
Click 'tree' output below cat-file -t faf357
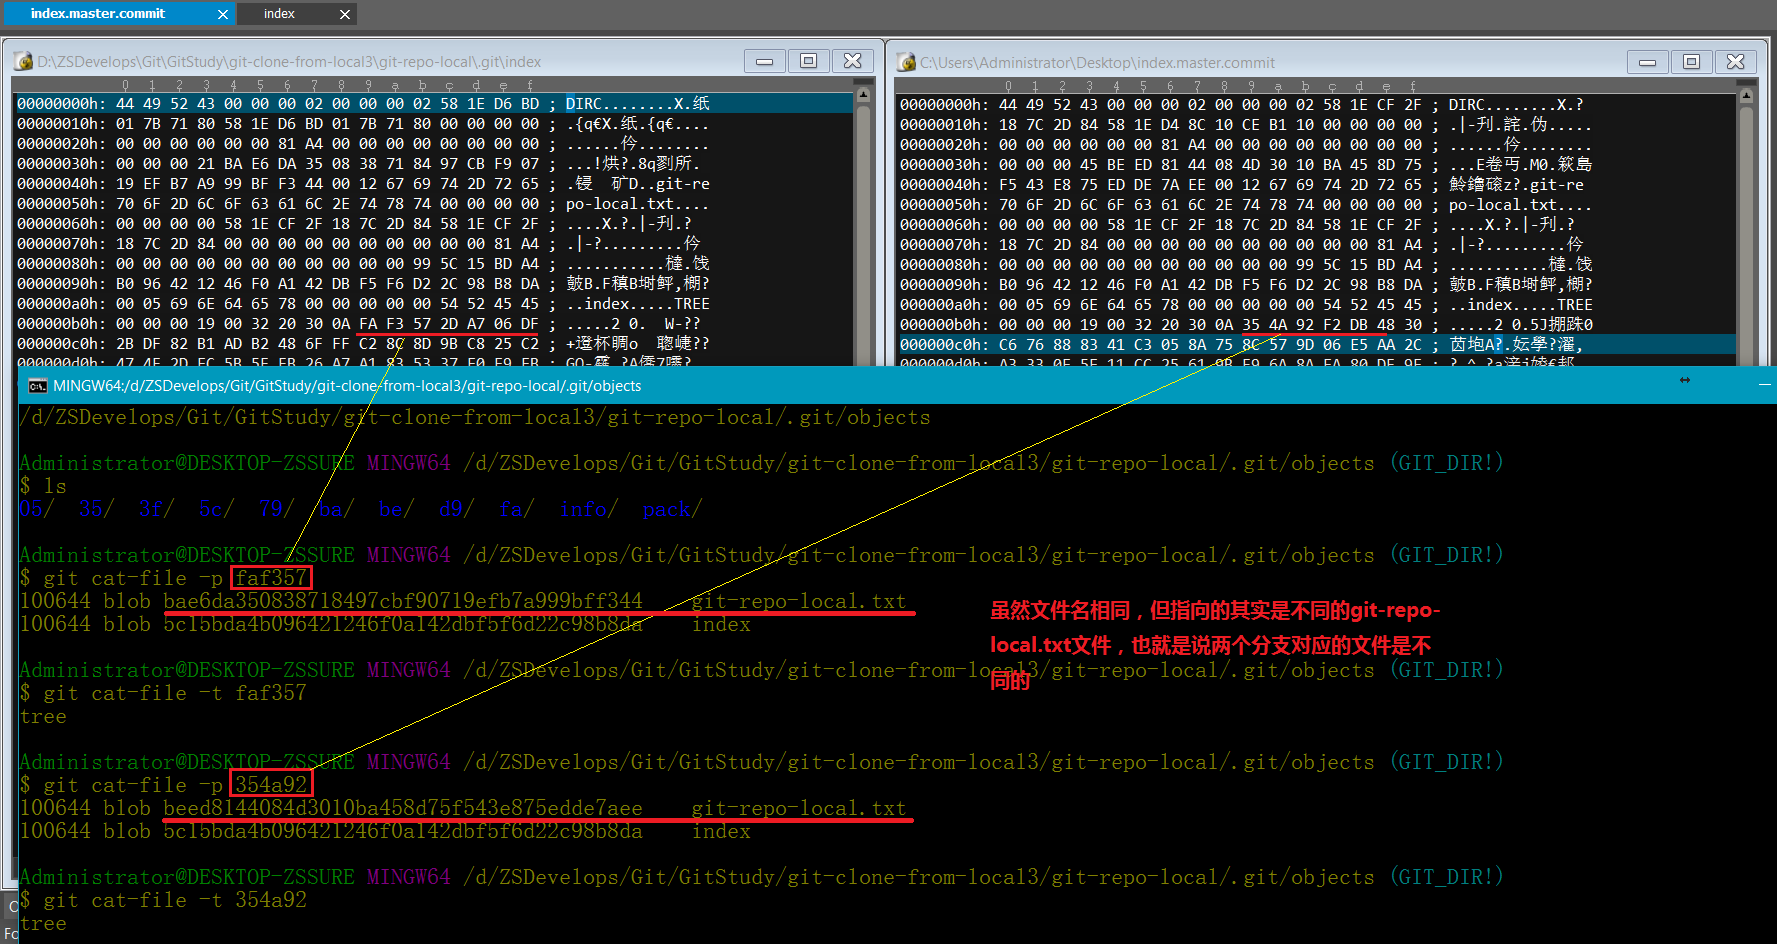tap(43, 716)
